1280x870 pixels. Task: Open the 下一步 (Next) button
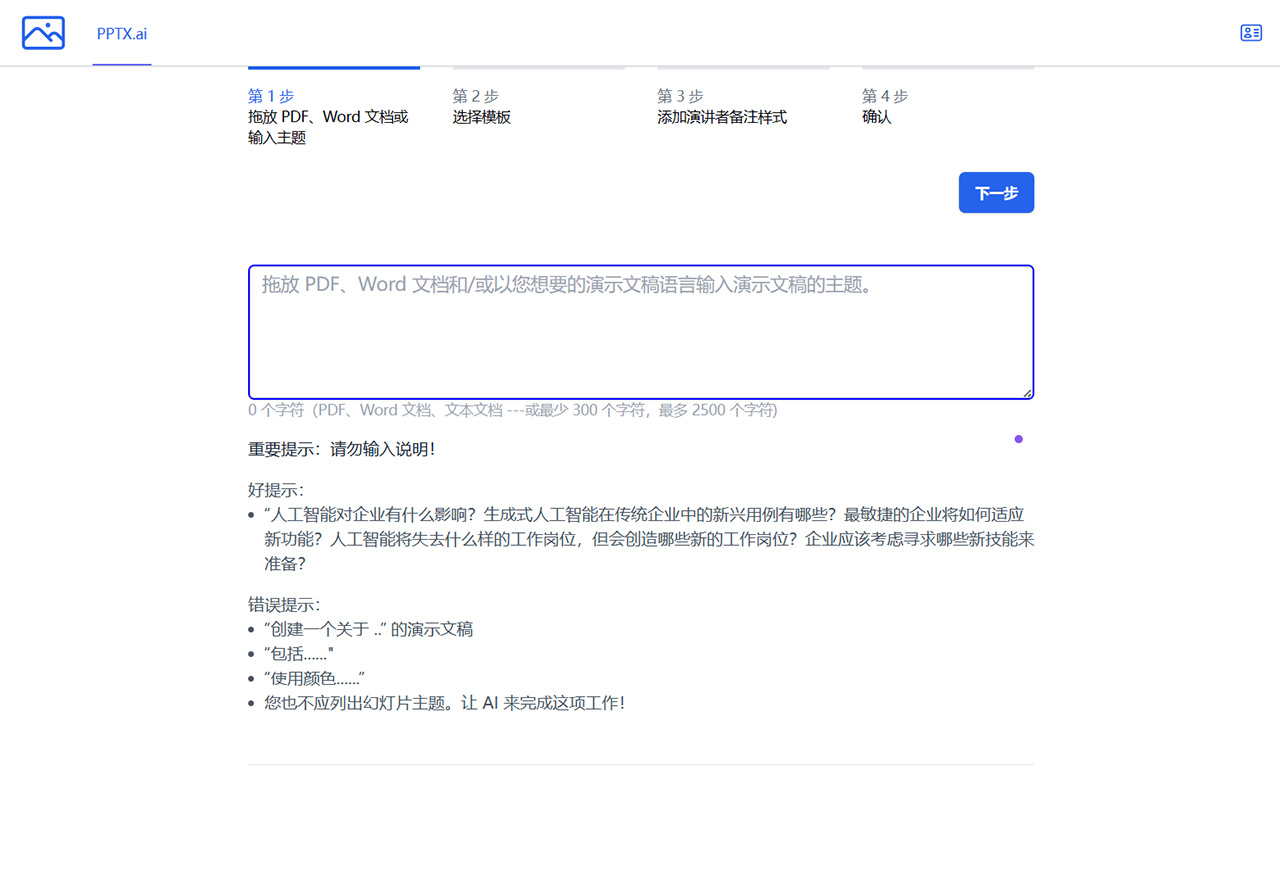click(x=995, y=192)
